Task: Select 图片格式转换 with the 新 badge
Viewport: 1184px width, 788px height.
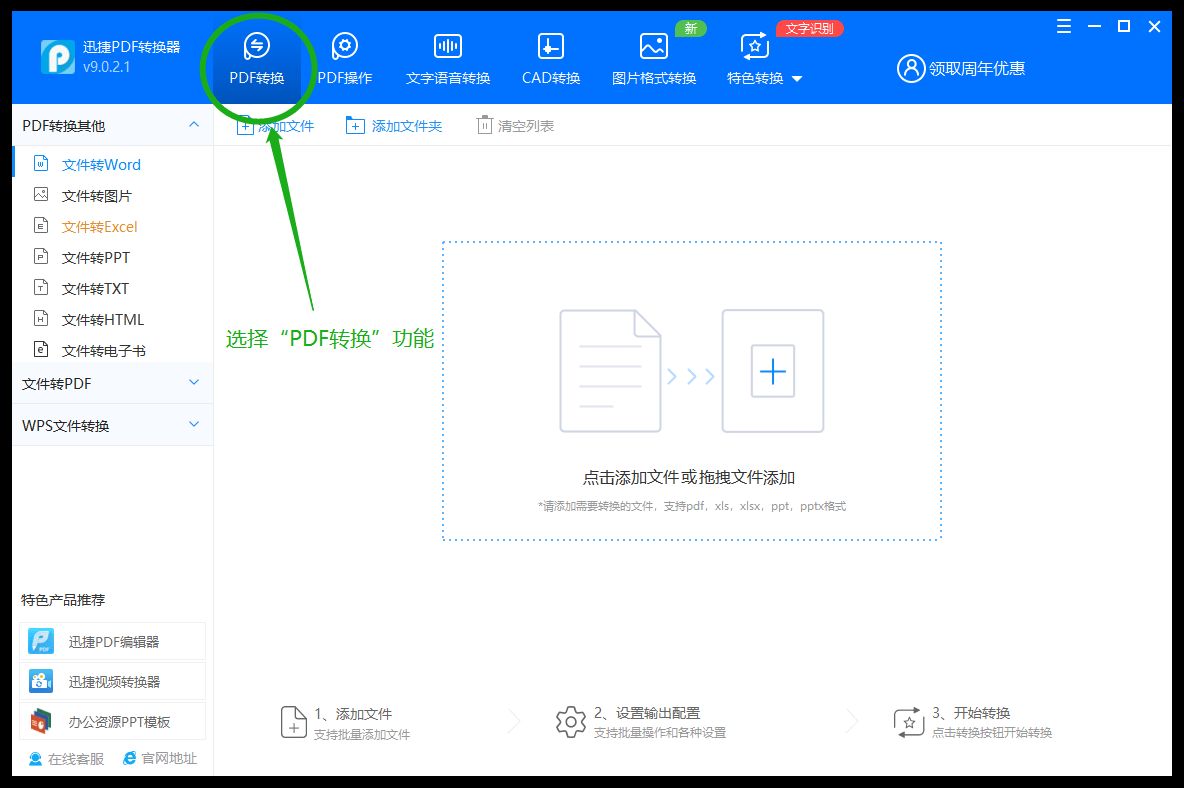Action: (654, 55)
